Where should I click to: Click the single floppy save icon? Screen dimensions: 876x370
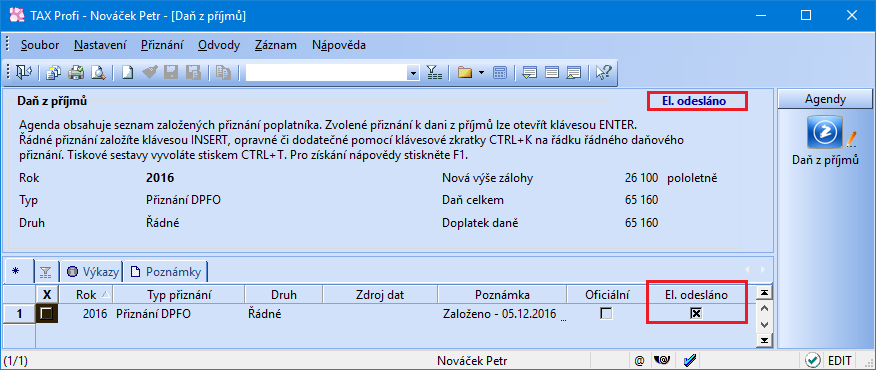tap(170, 73)
